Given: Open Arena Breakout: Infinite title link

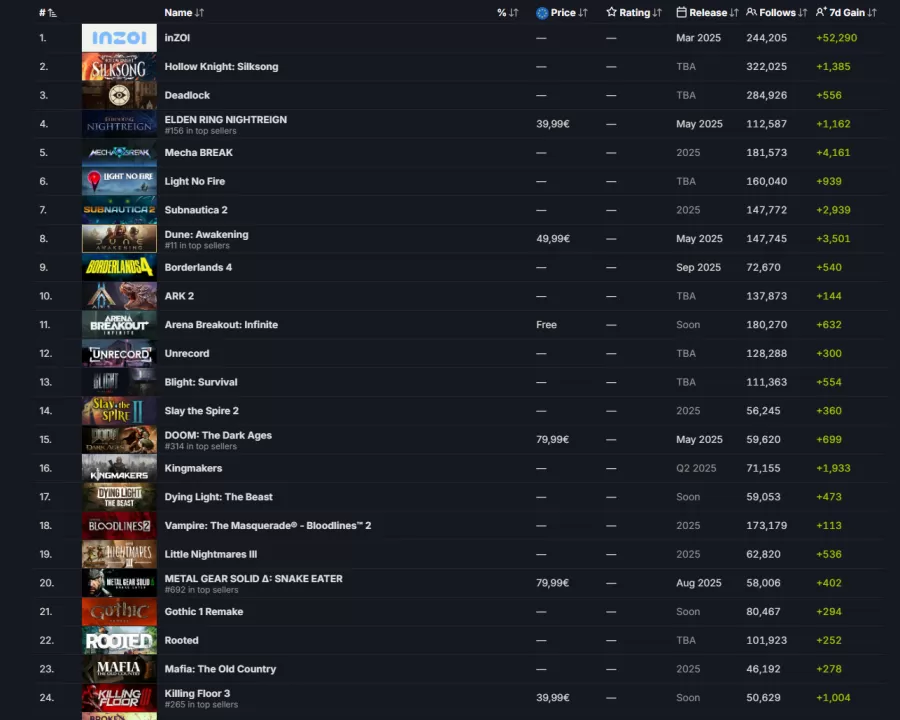Looking at the screenshot, I should 221,325.
